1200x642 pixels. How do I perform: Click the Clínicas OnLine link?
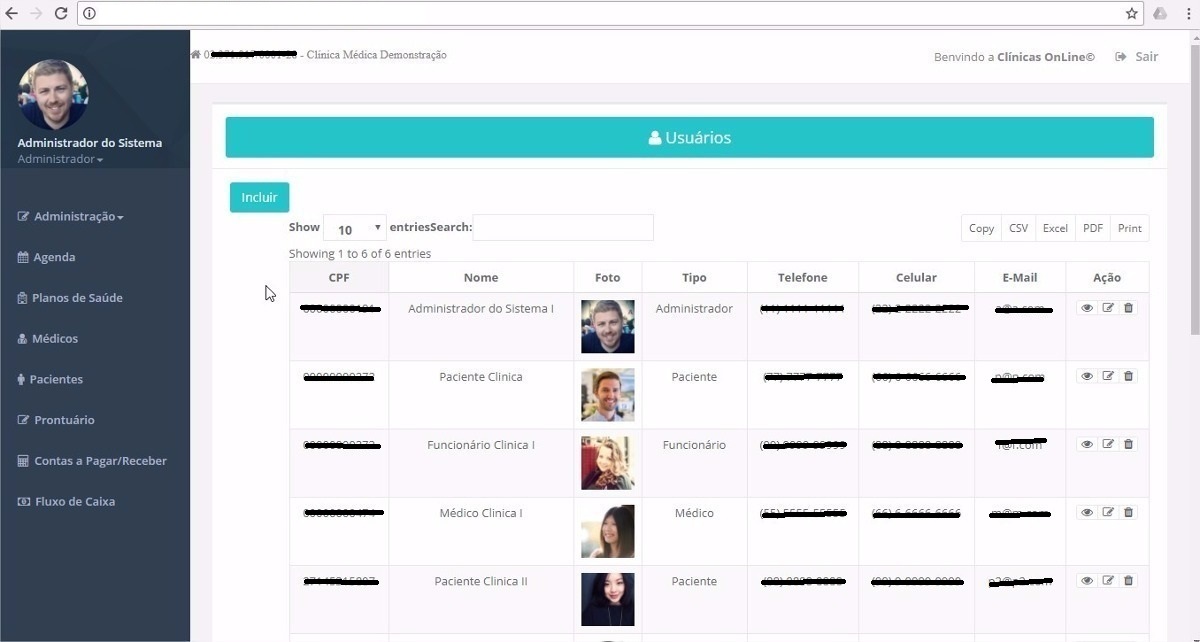tap(1044, 56)
